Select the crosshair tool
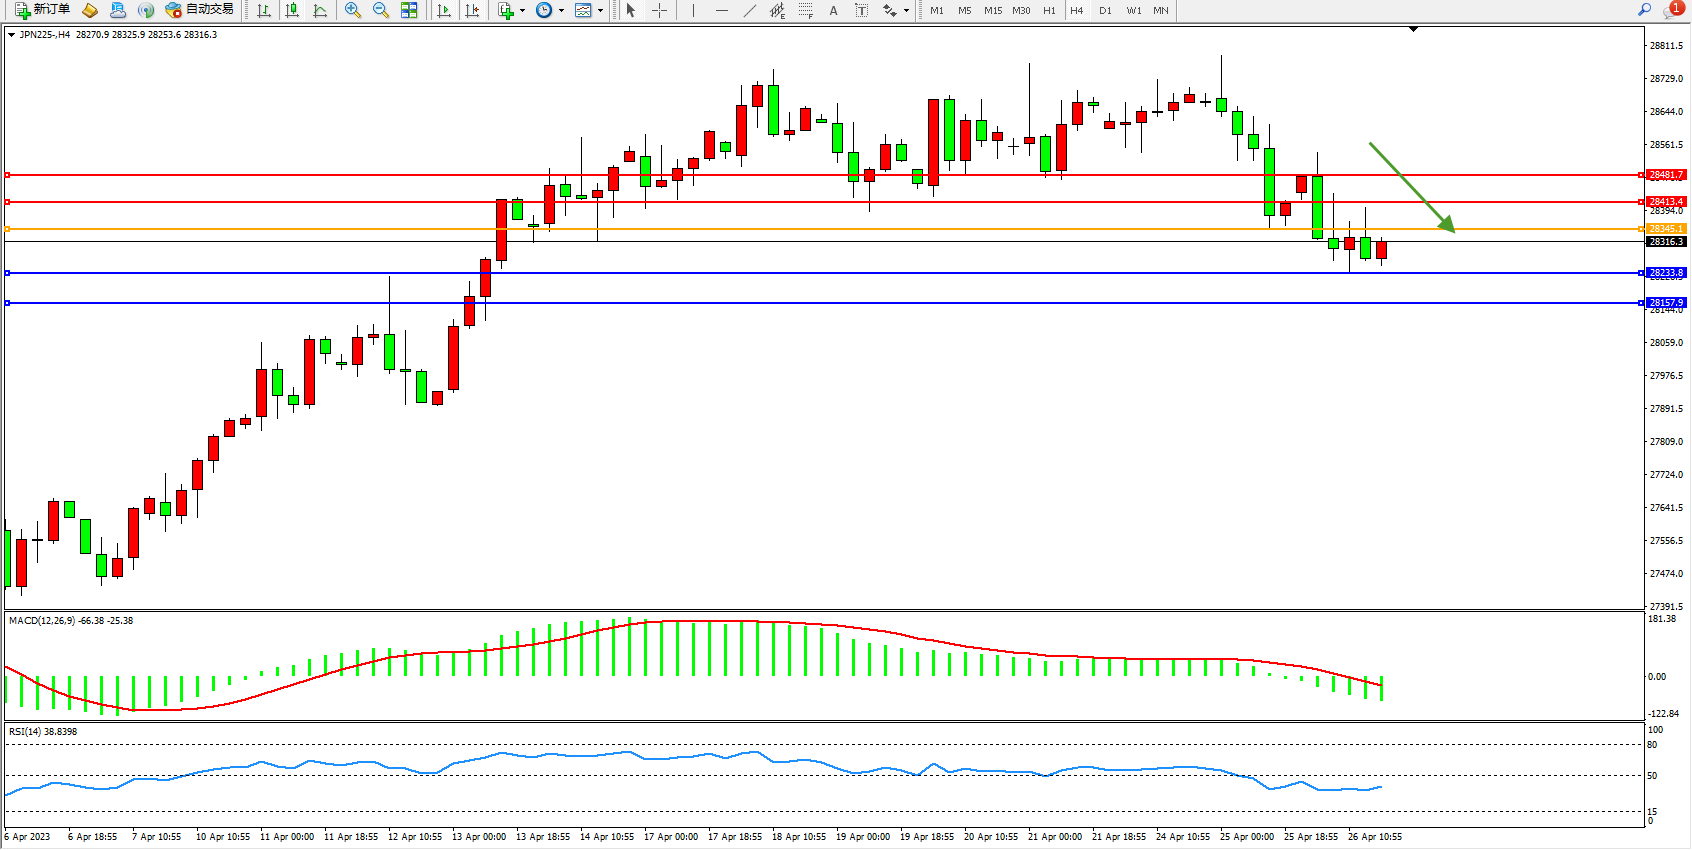The width and height of the screenshot is (1692, 850). coord(659,10)
